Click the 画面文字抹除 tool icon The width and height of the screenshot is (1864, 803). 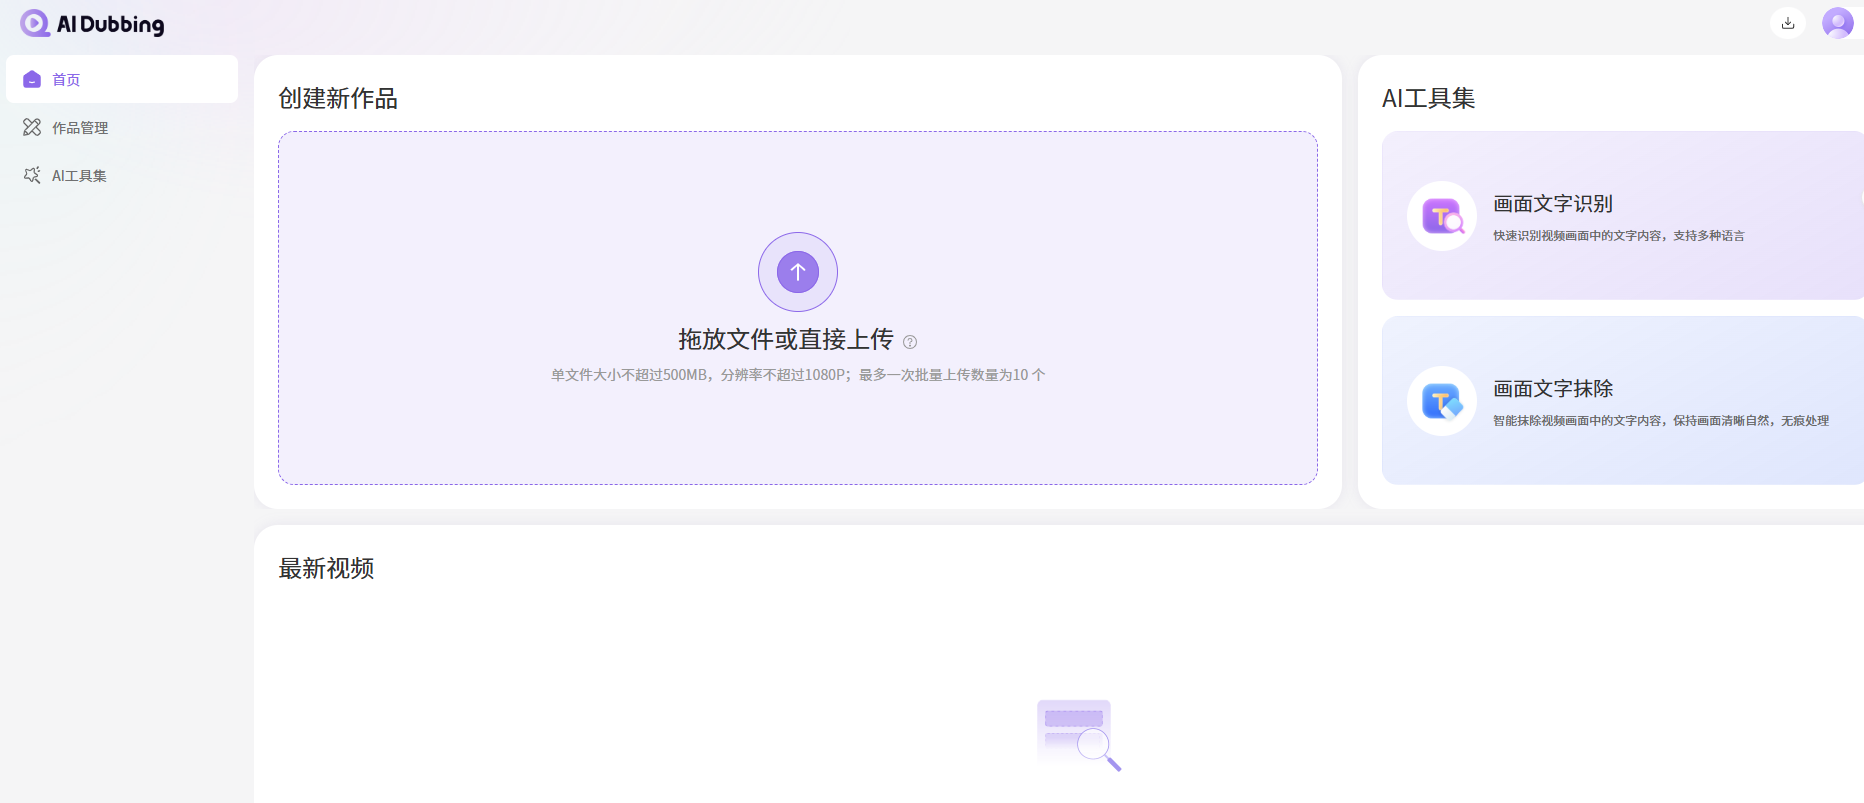pos(1441,401)
